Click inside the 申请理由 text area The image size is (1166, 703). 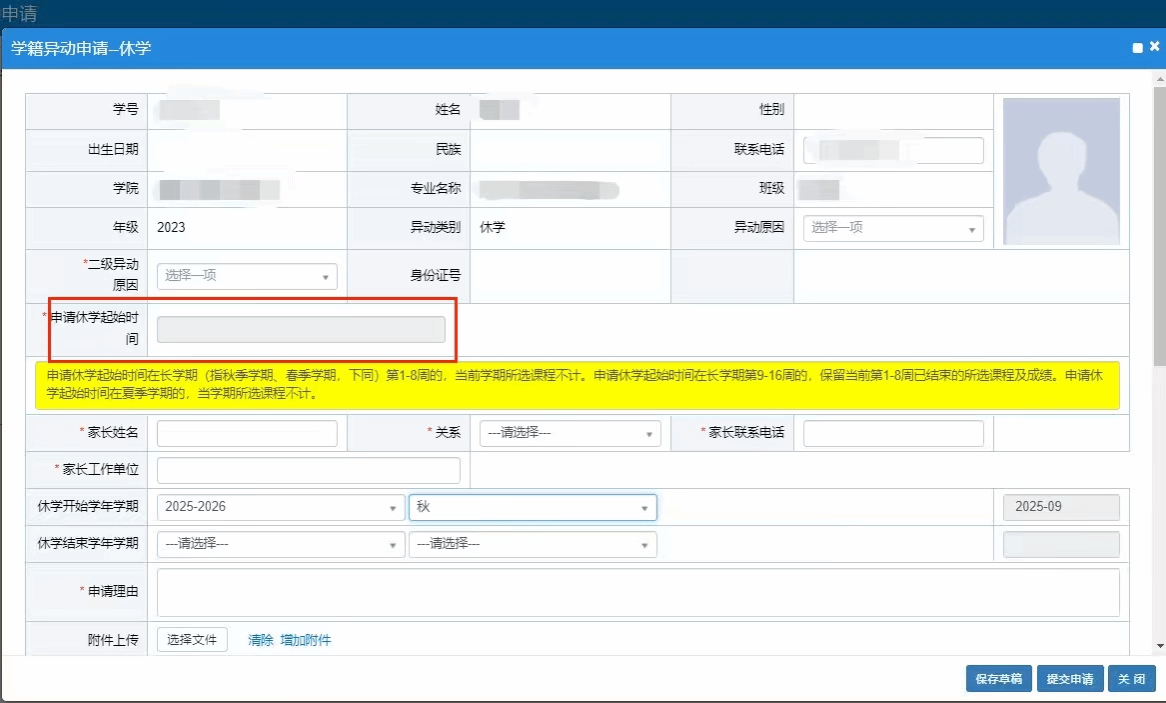[638, 592]
